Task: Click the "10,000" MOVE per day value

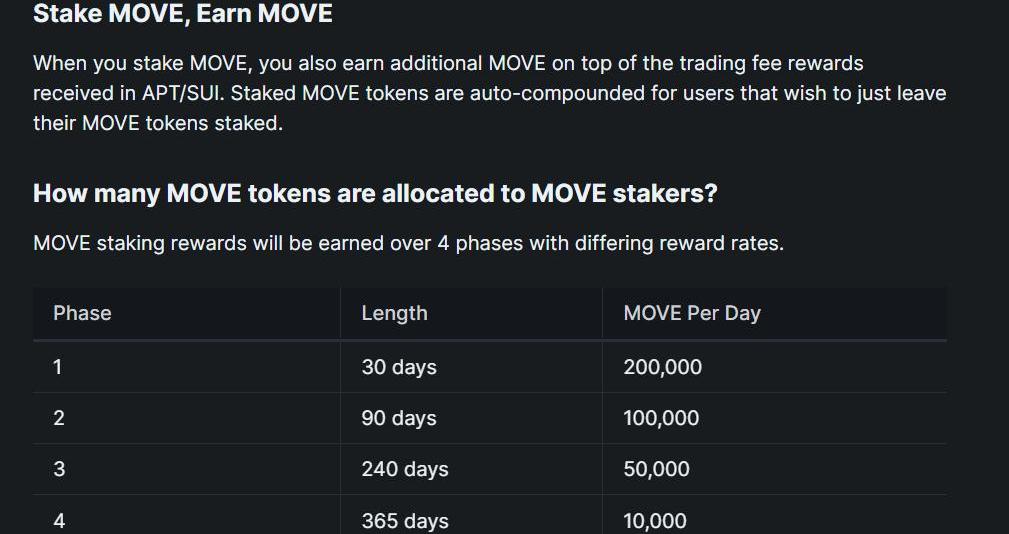Action: tap(655, 520)
